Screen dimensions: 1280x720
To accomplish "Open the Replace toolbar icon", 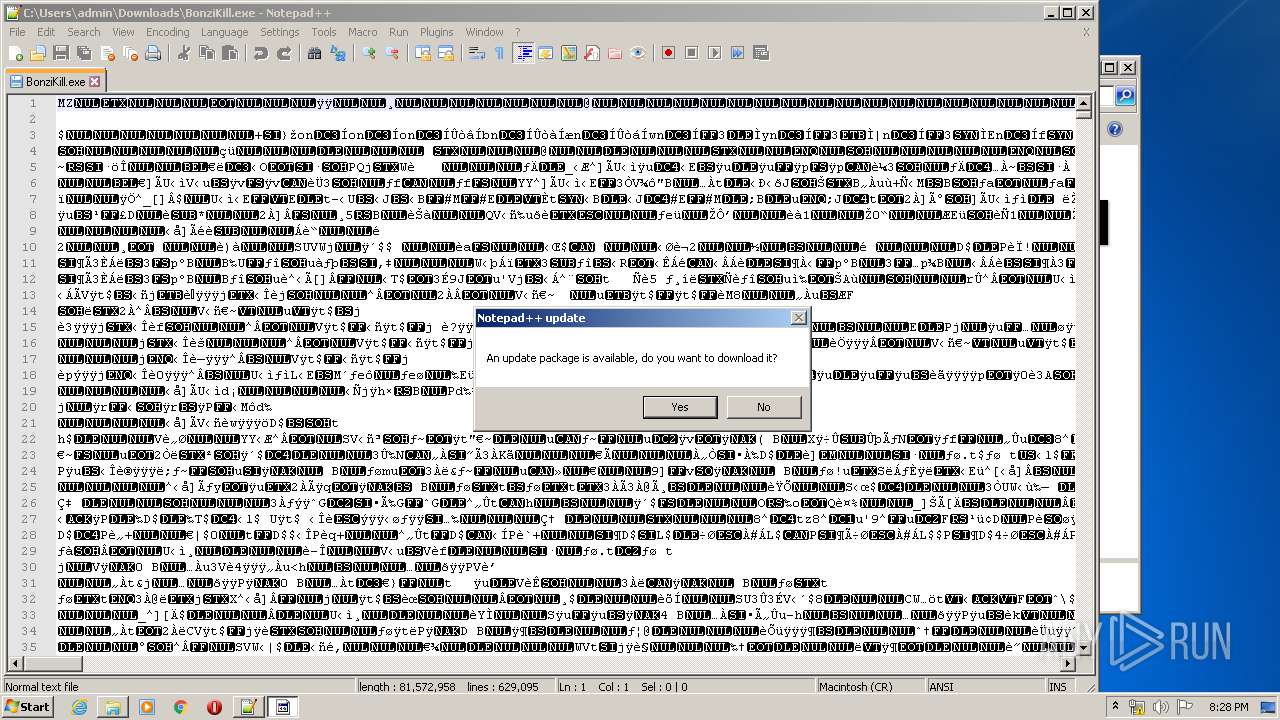I will (x=337, y=53).
